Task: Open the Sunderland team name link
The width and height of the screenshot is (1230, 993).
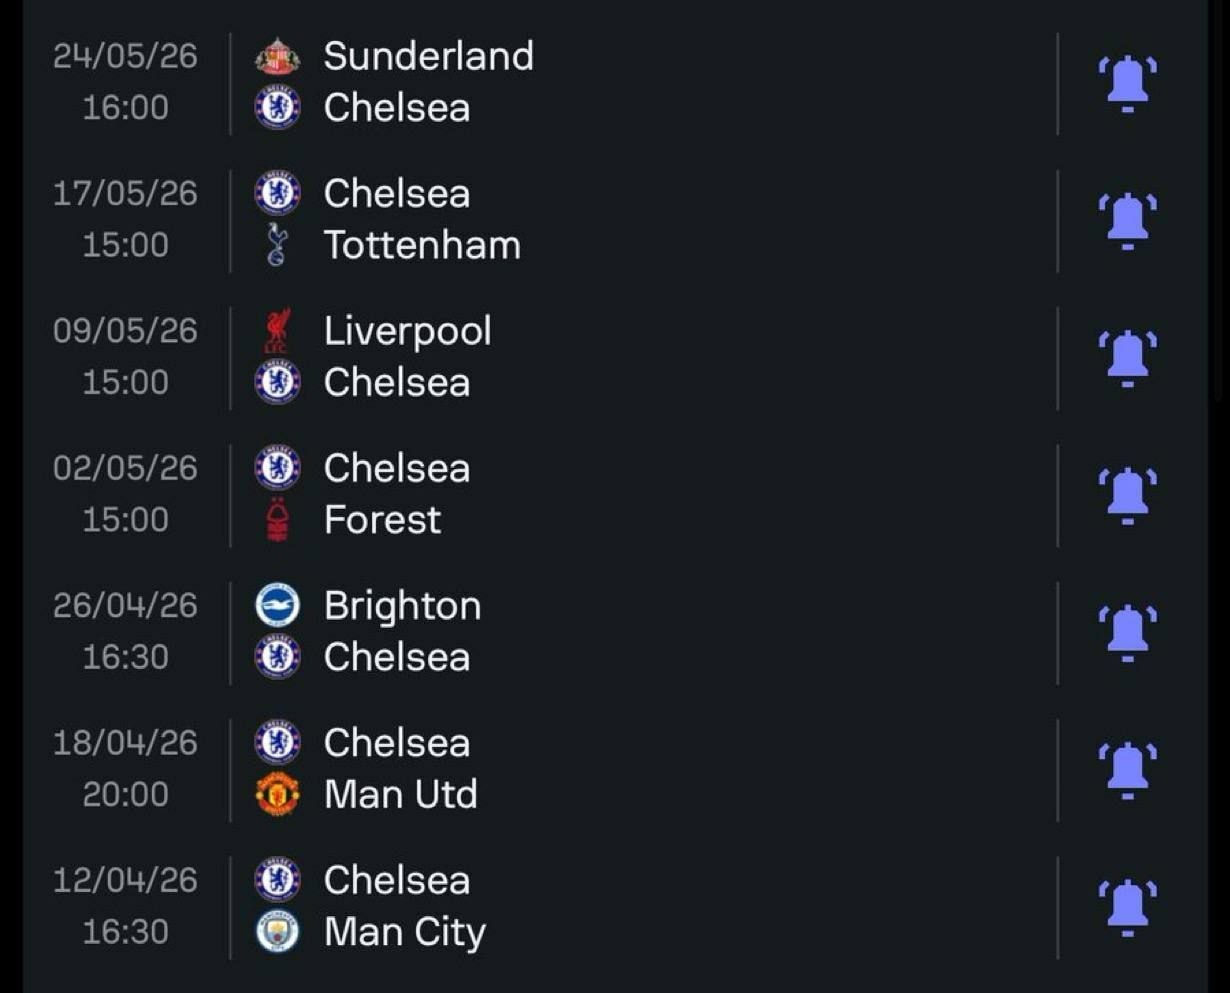Action: (428, 56)
